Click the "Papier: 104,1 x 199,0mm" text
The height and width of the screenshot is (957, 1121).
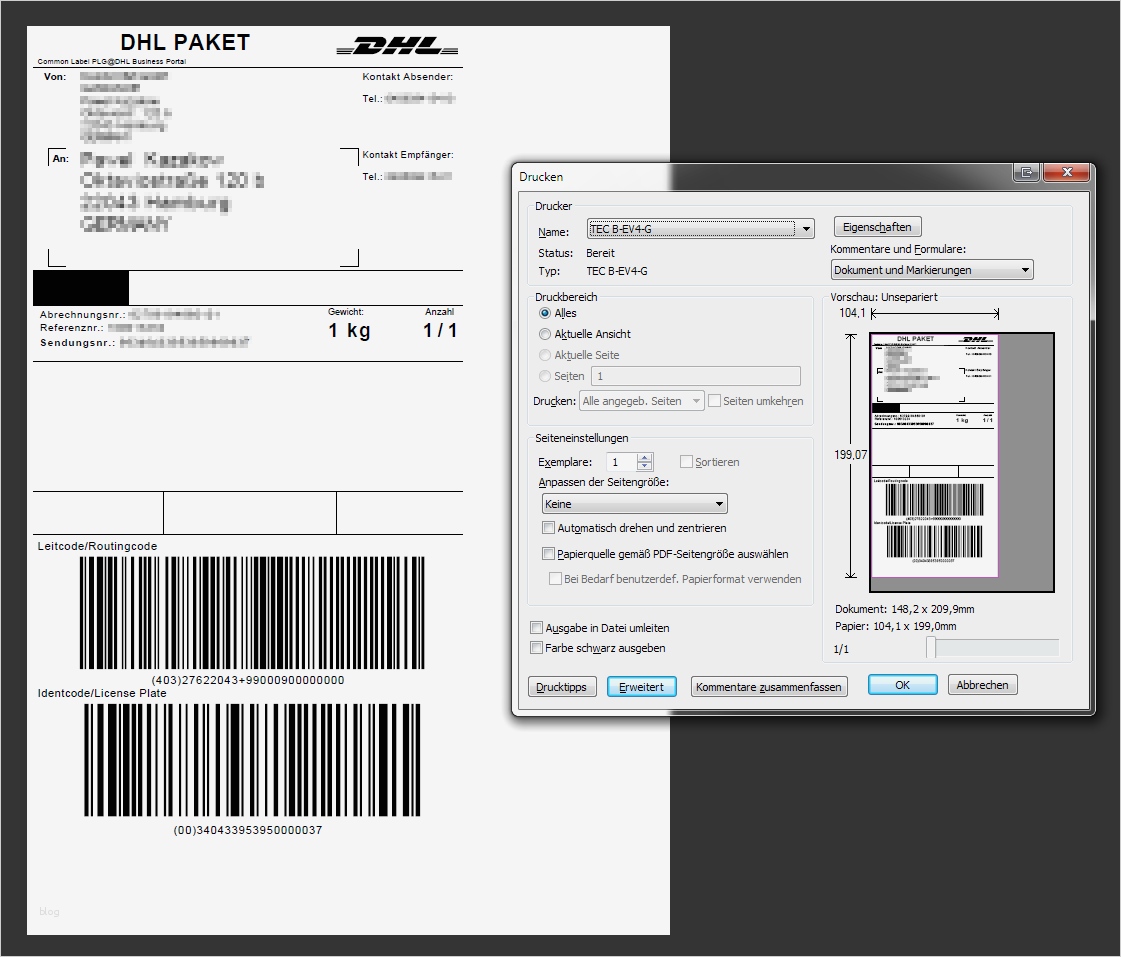click(896, 626)
